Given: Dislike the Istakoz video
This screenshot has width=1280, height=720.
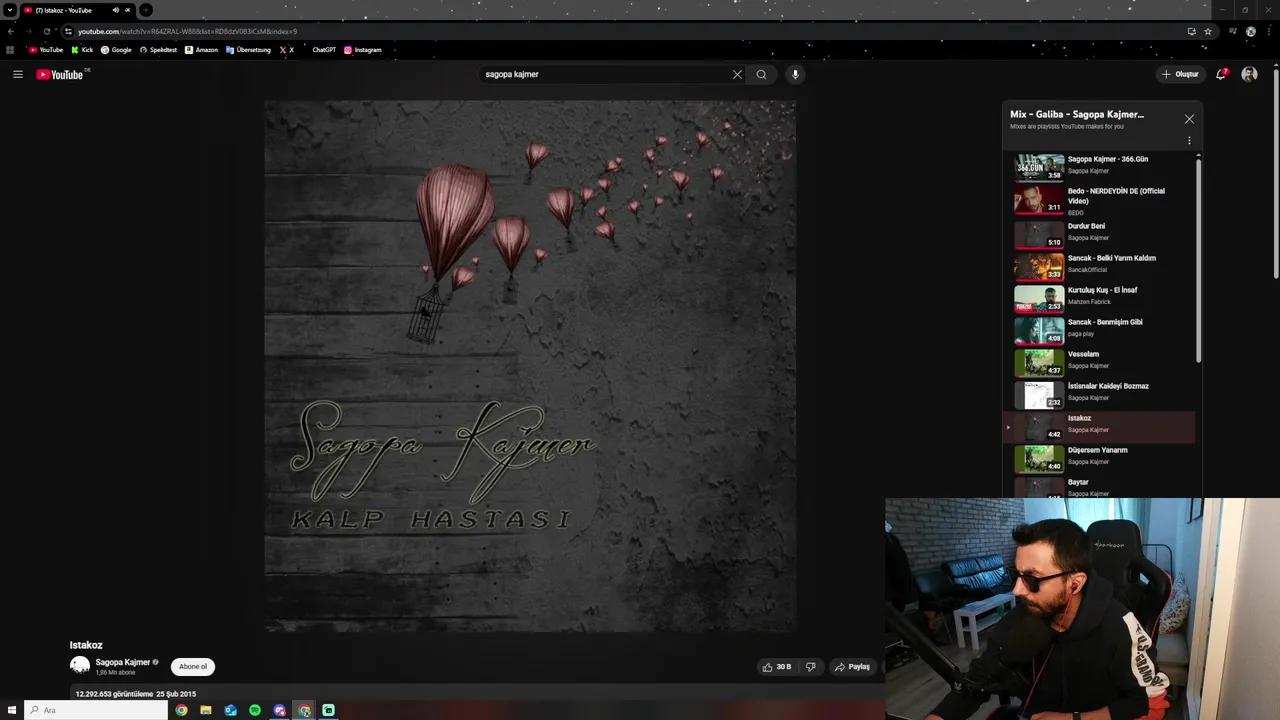Looking at the screenshot, I should click(x=810, y=667).
